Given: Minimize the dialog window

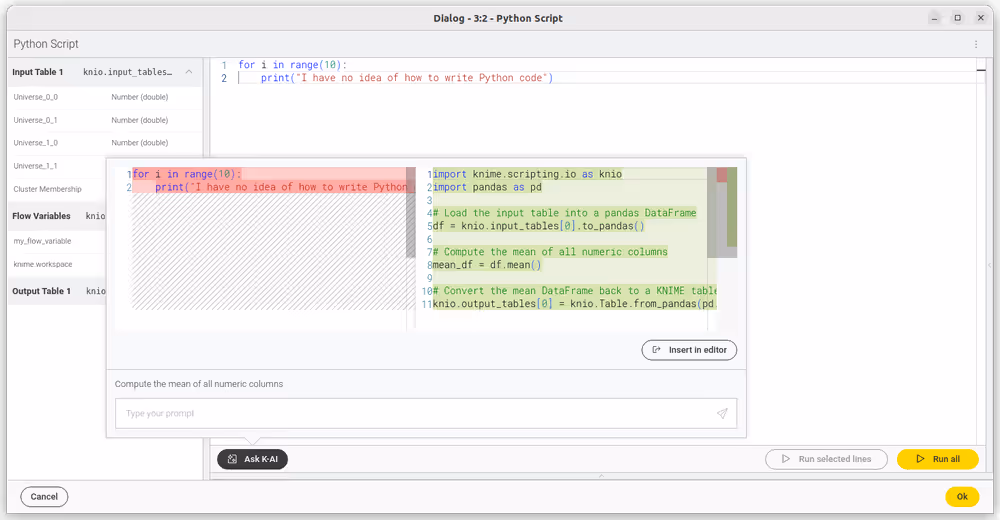Looking at the screenshot, I should (934, 18).
